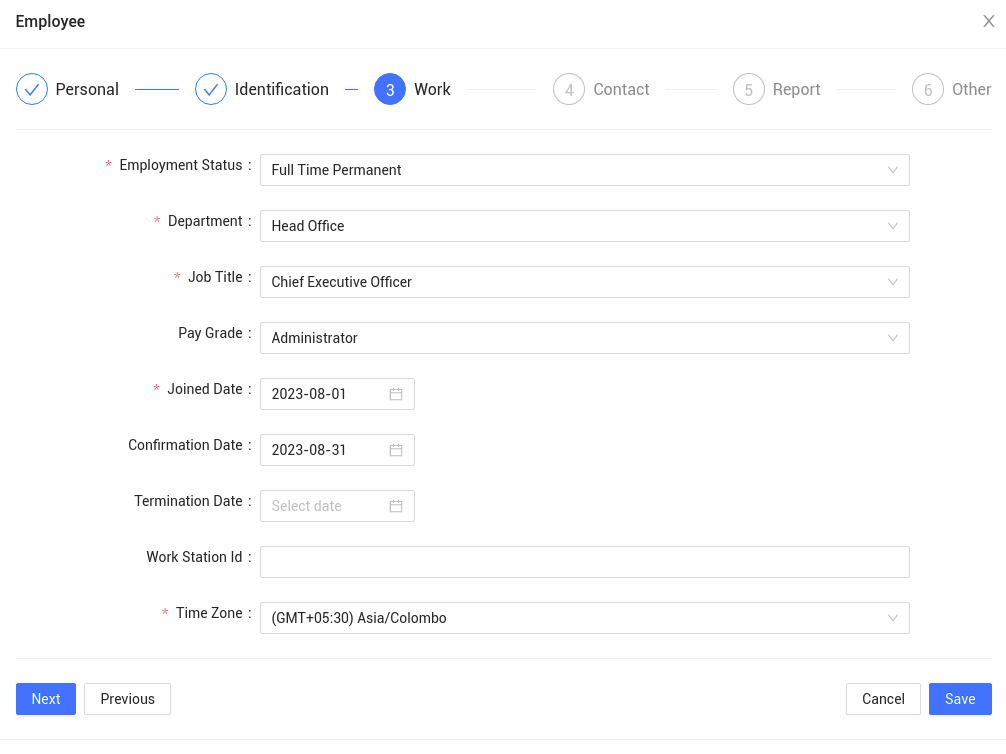Jump to the Other step label

click(971, 89)
